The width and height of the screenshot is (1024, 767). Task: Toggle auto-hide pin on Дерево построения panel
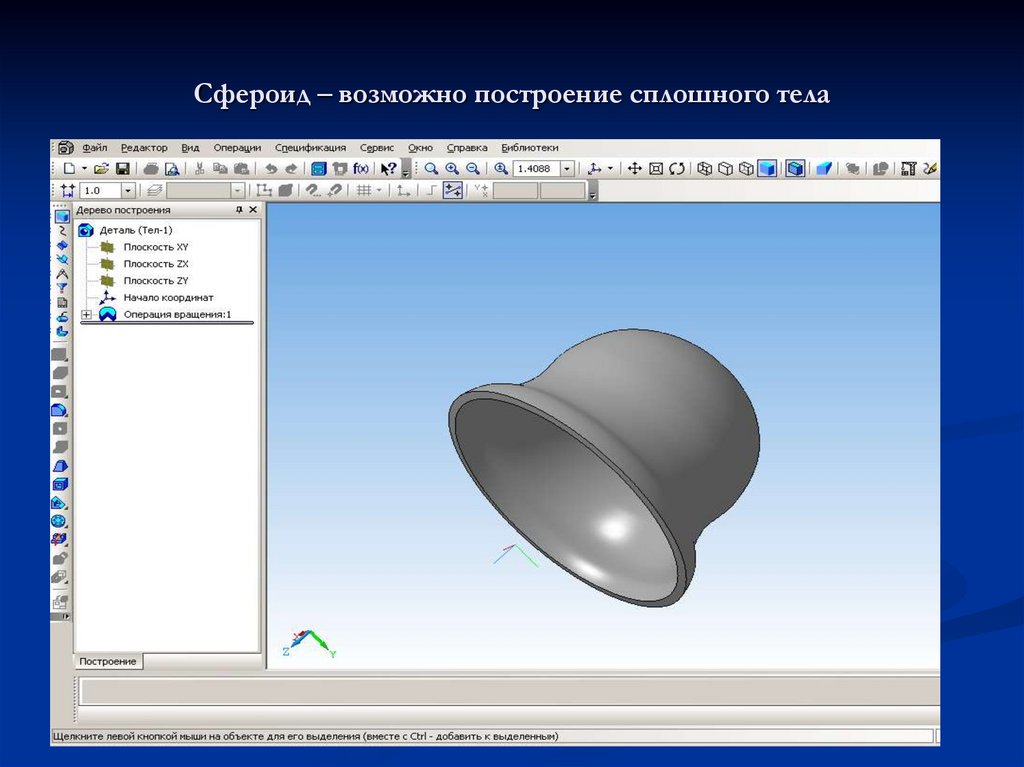pos(239,210)
